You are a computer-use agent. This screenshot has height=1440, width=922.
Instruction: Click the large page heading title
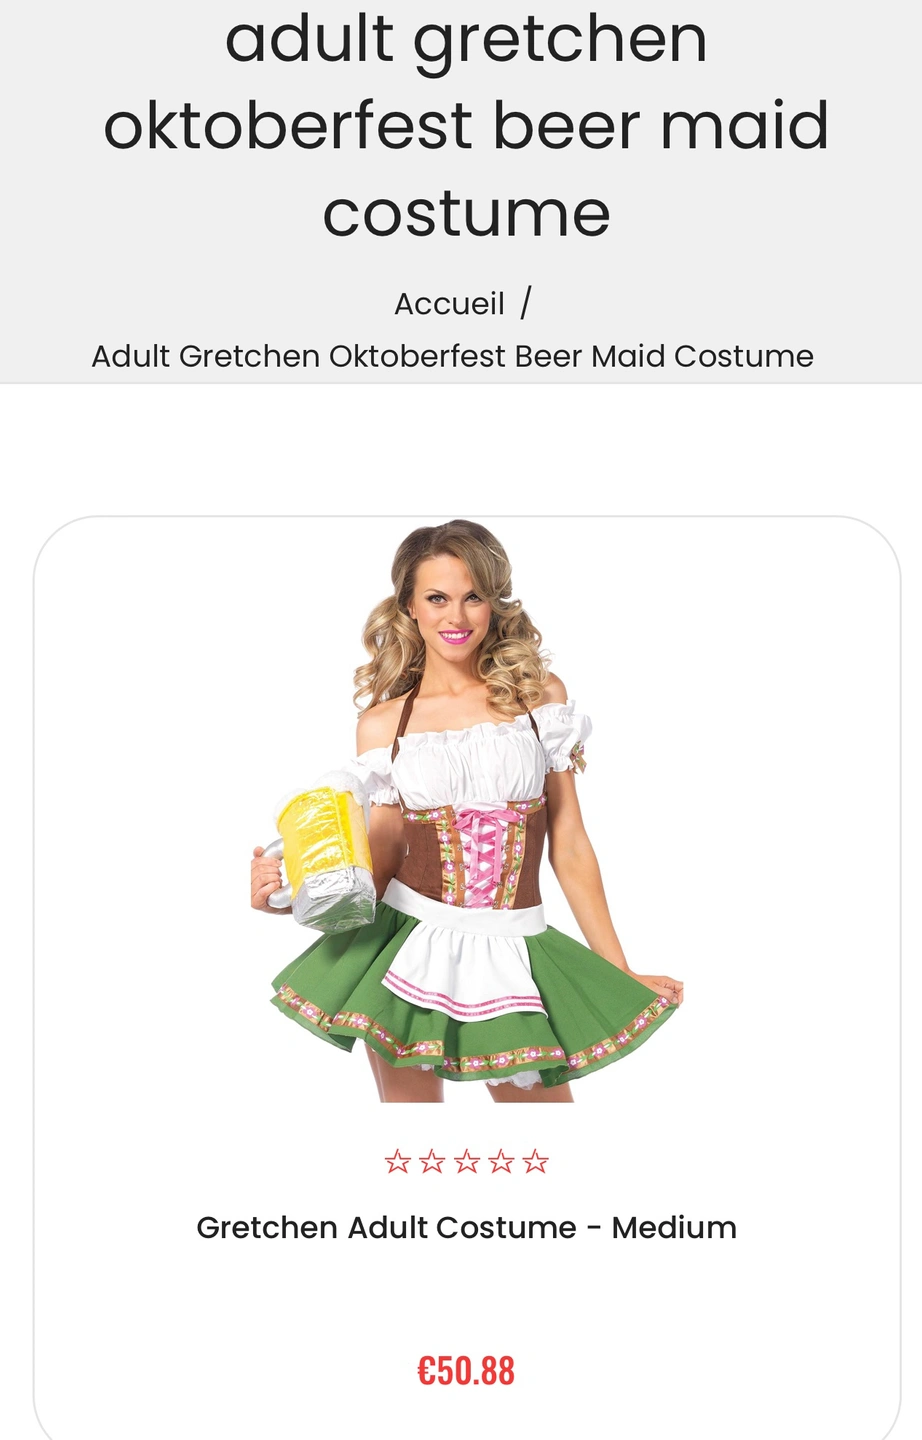pos(466,125)
